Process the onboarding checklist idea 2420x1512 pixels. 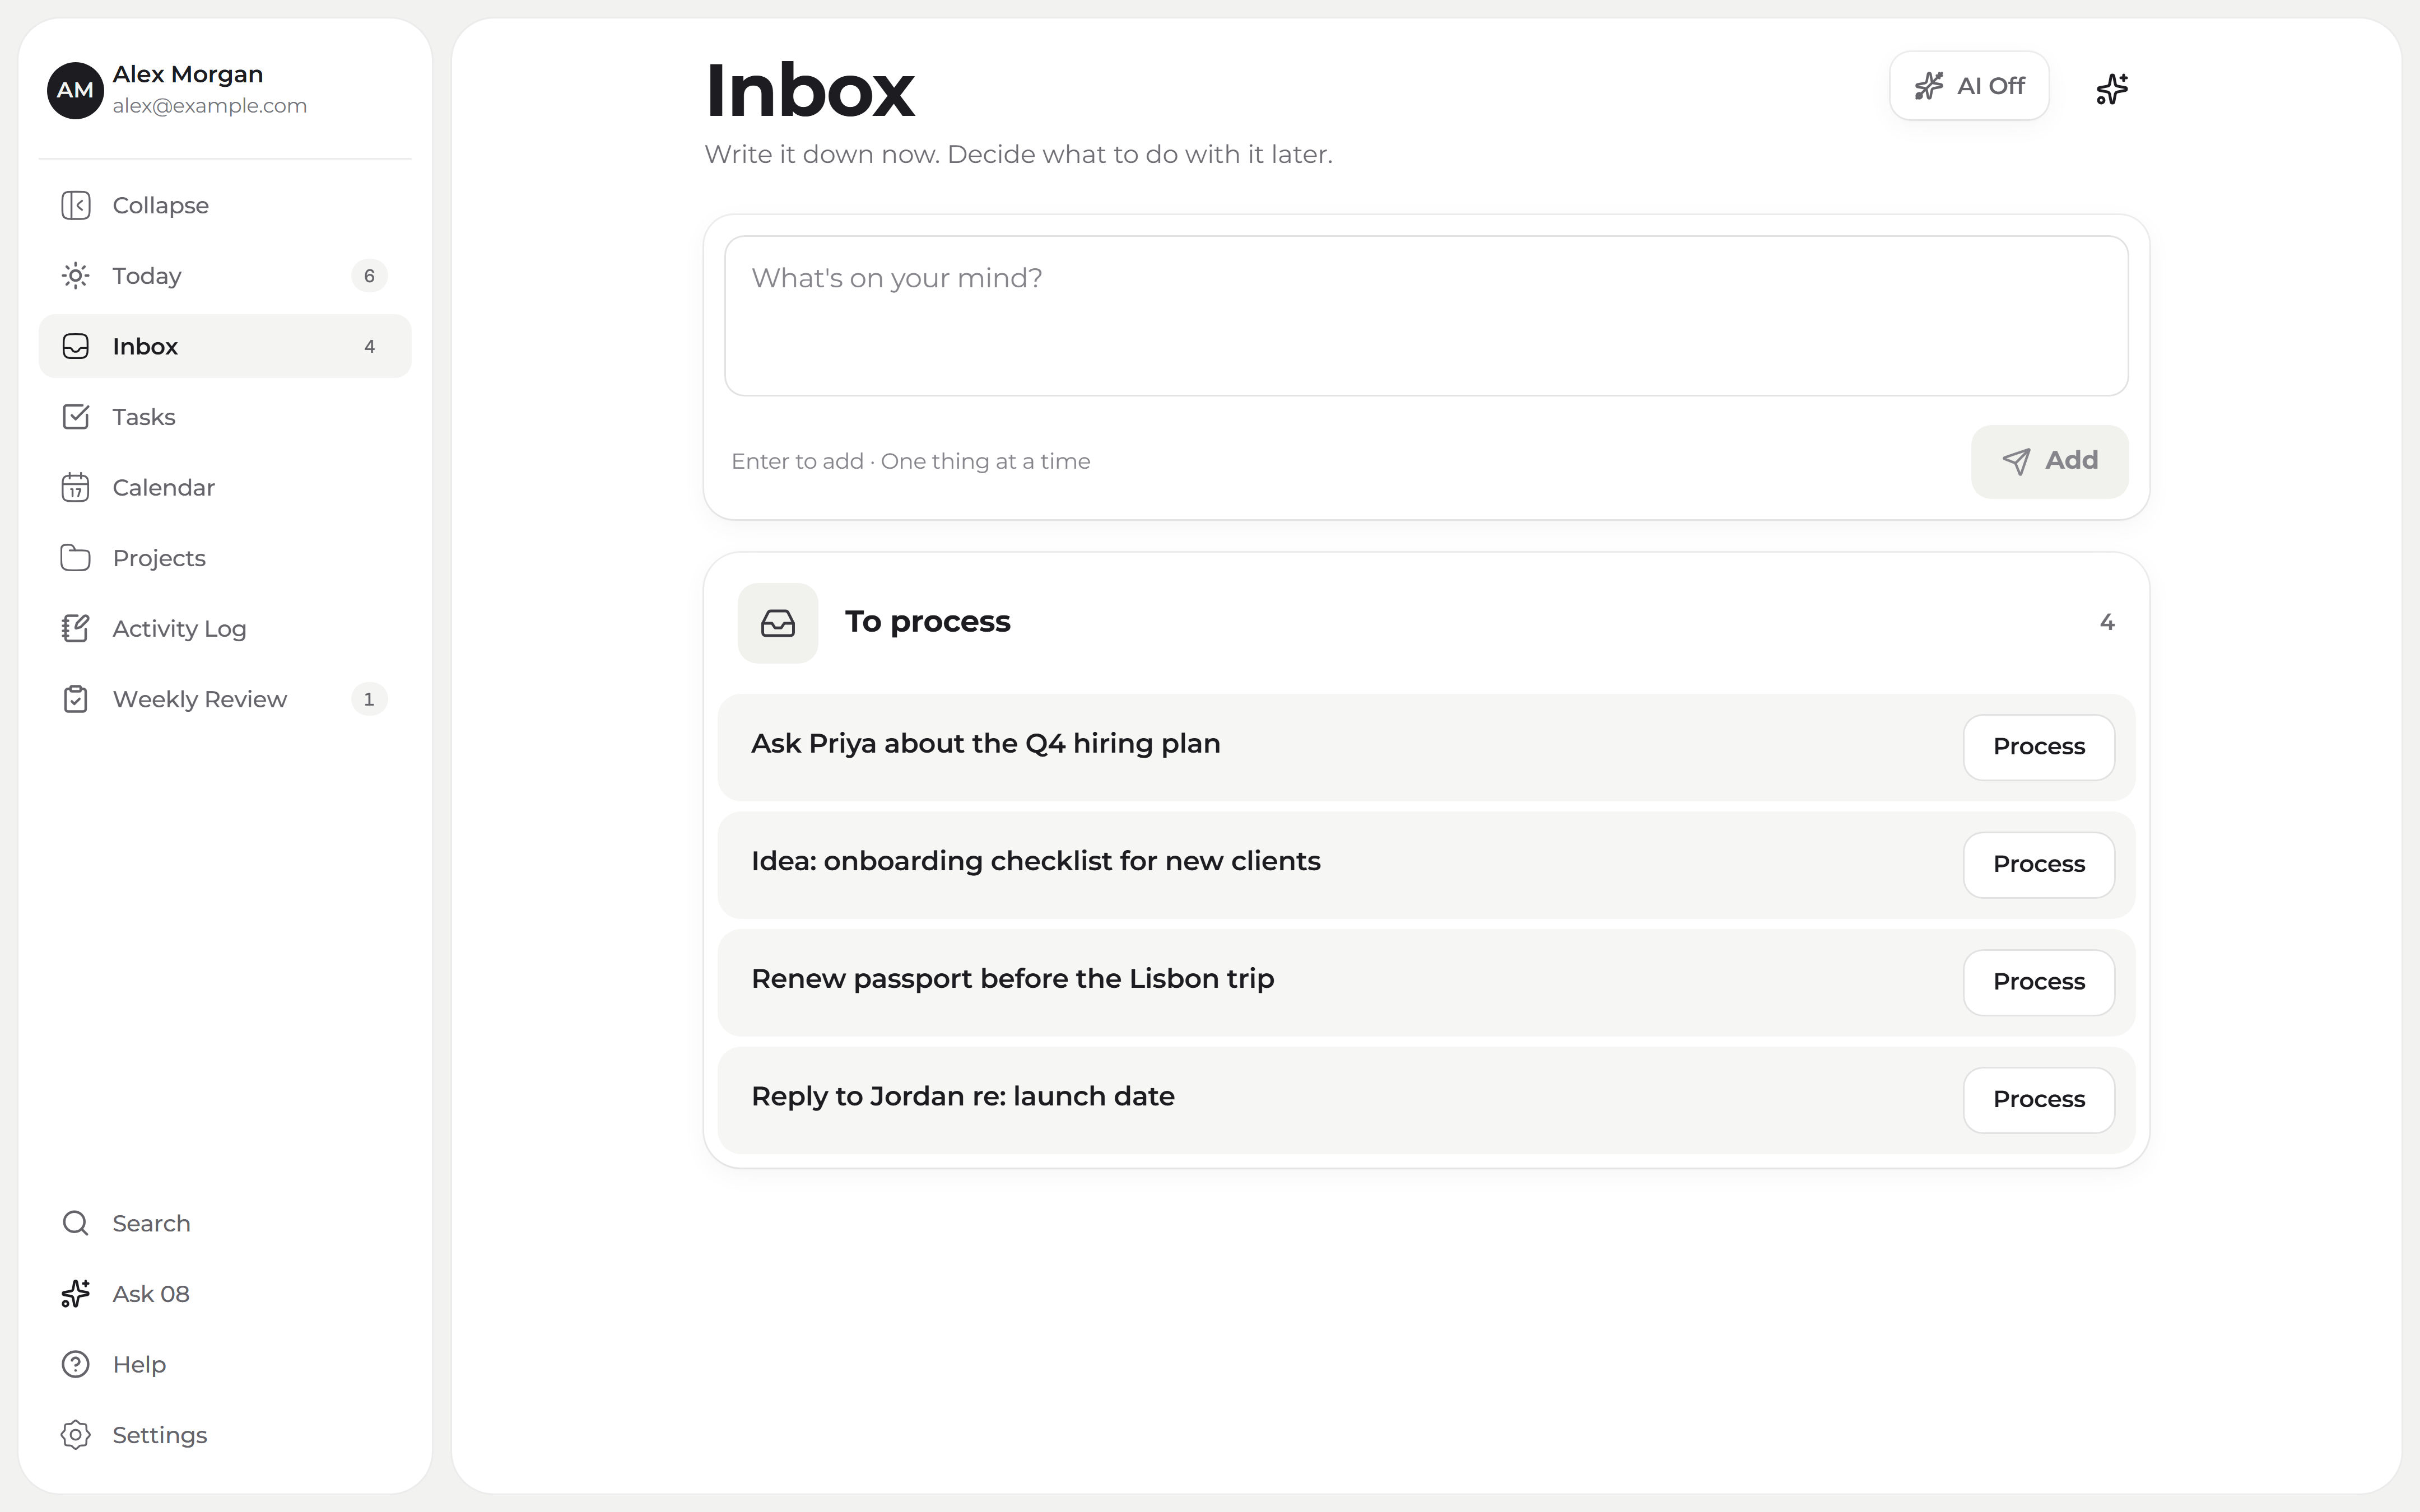click(x=2038, y=864)
